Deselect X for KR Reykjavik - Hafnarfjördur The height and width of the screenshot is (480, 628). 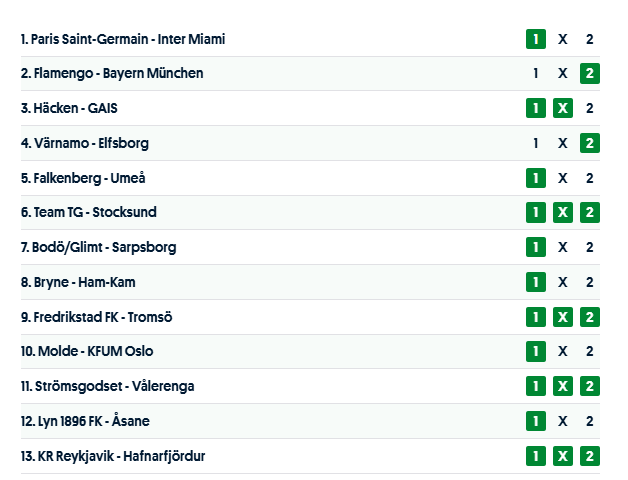562,456
